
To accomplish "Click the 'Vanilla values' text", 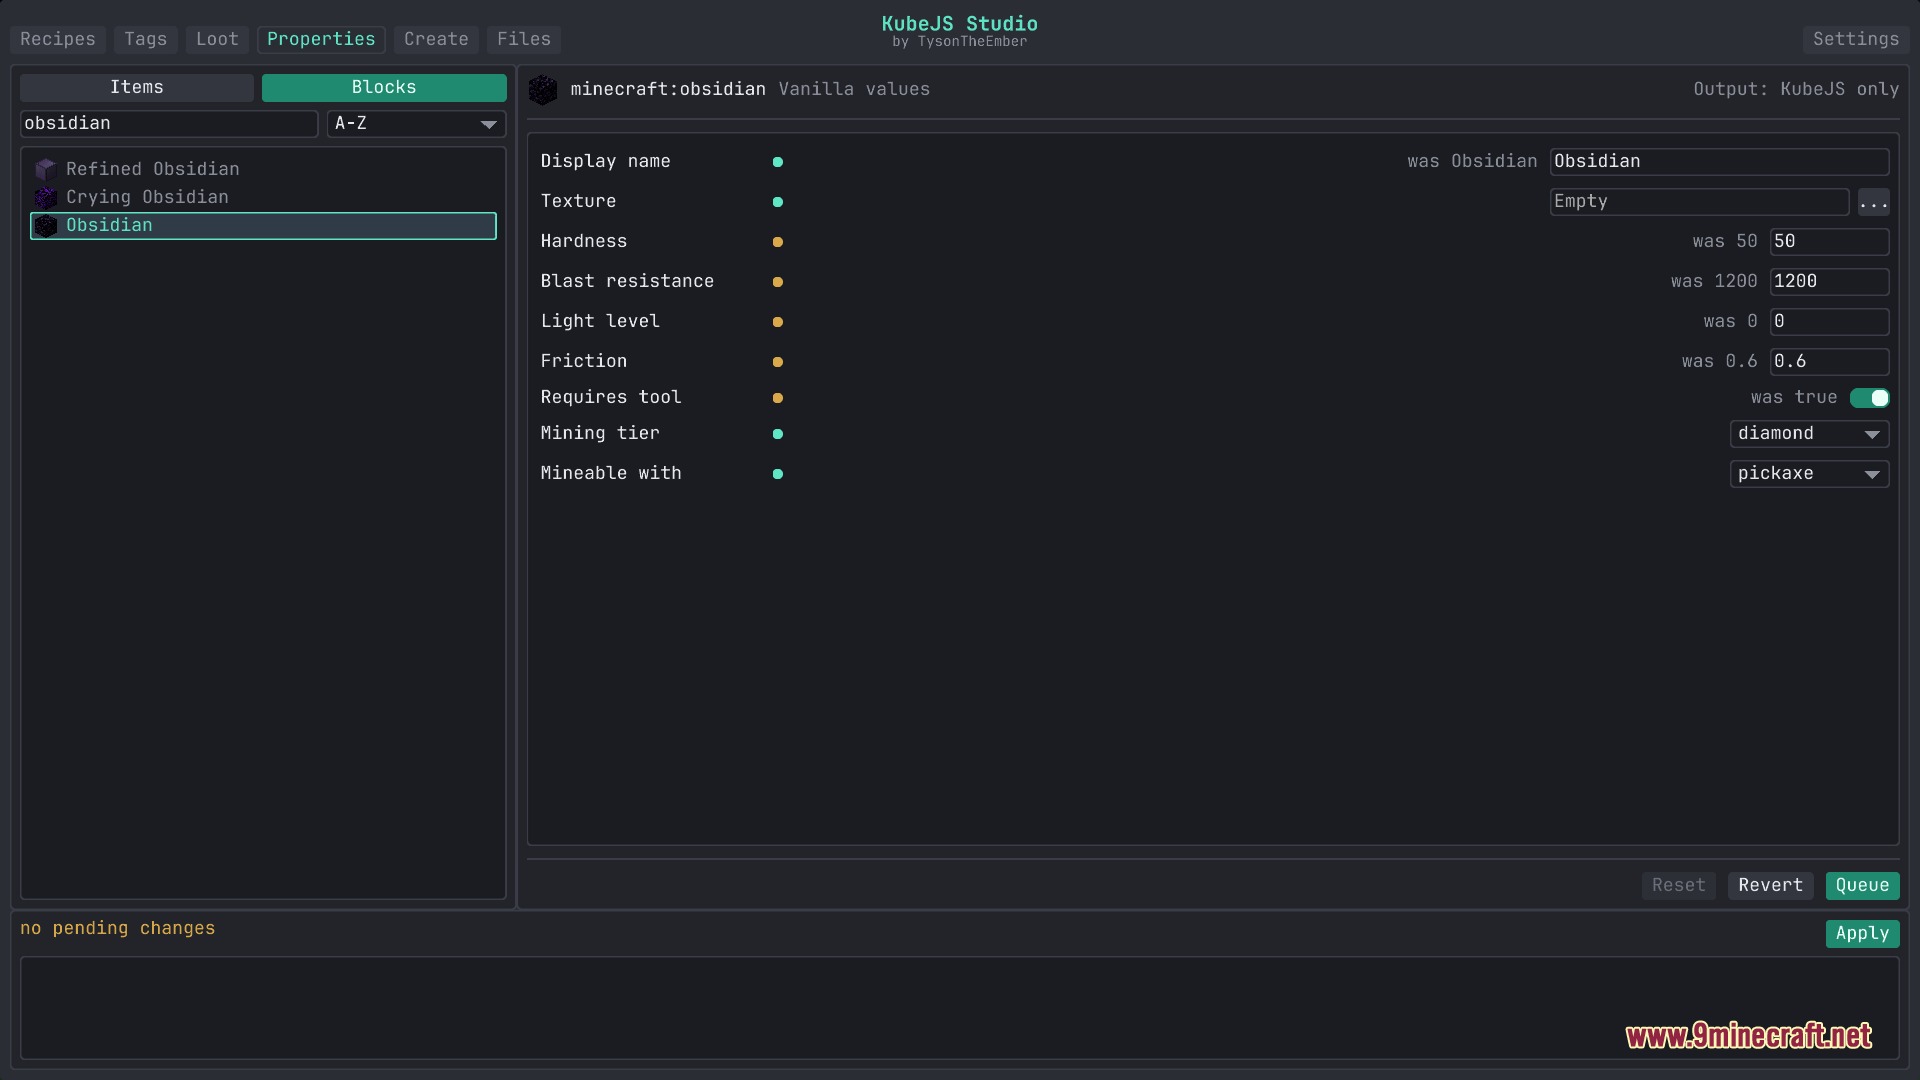I will point(854,89).
